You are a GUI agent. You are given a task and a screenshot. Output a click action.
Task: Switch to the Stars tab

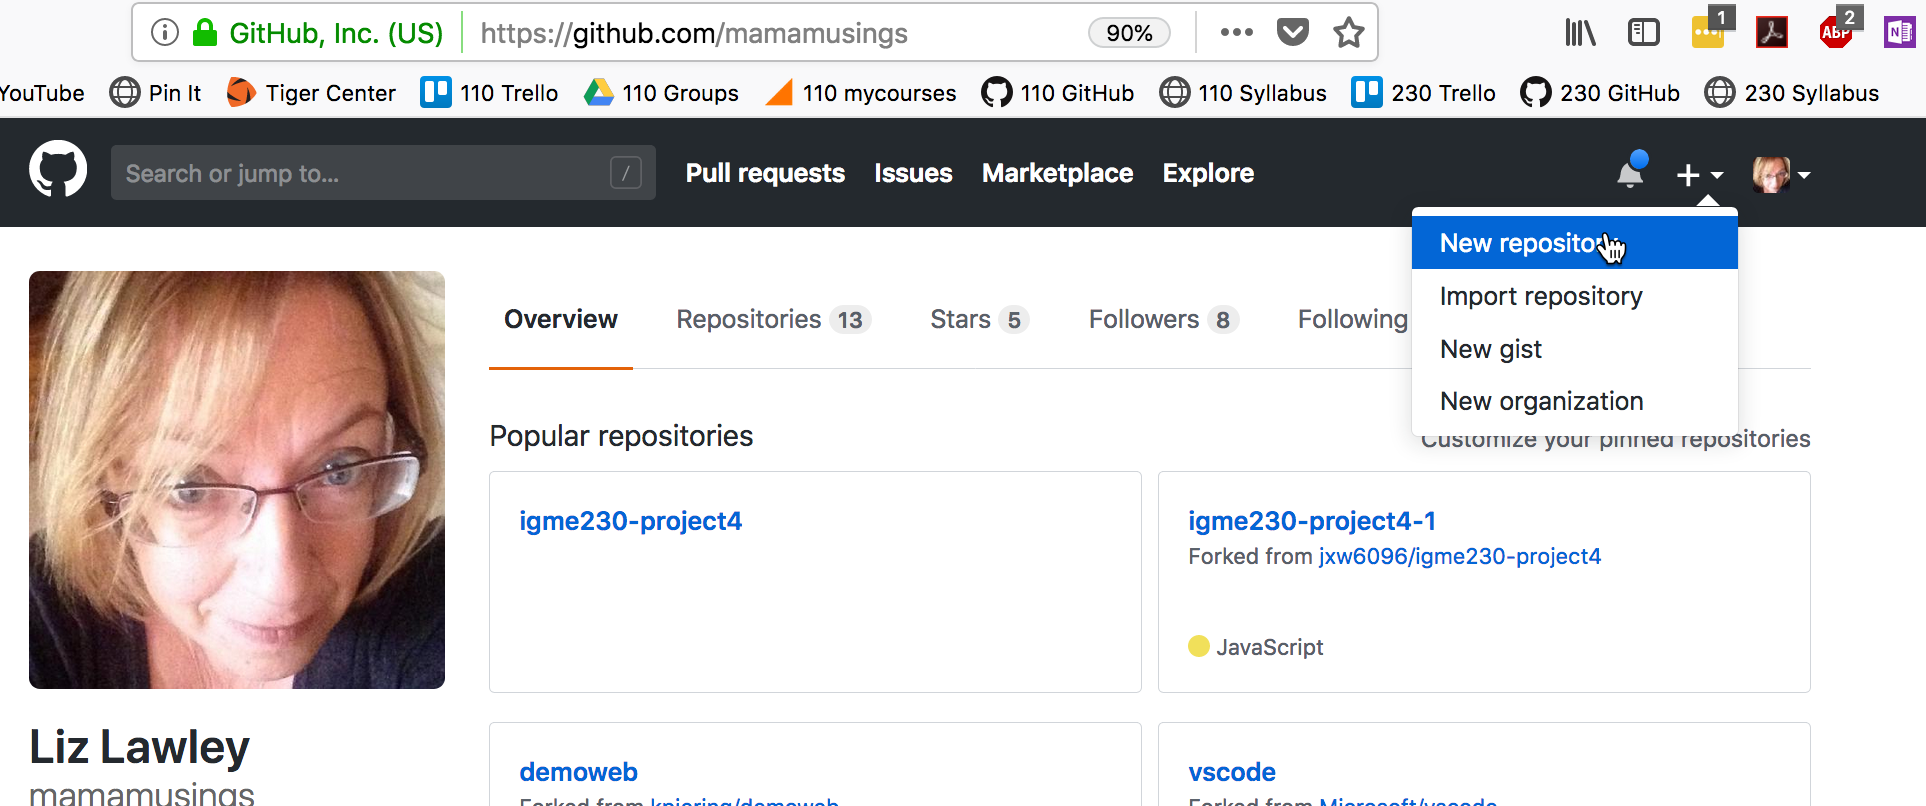(979, 319)
